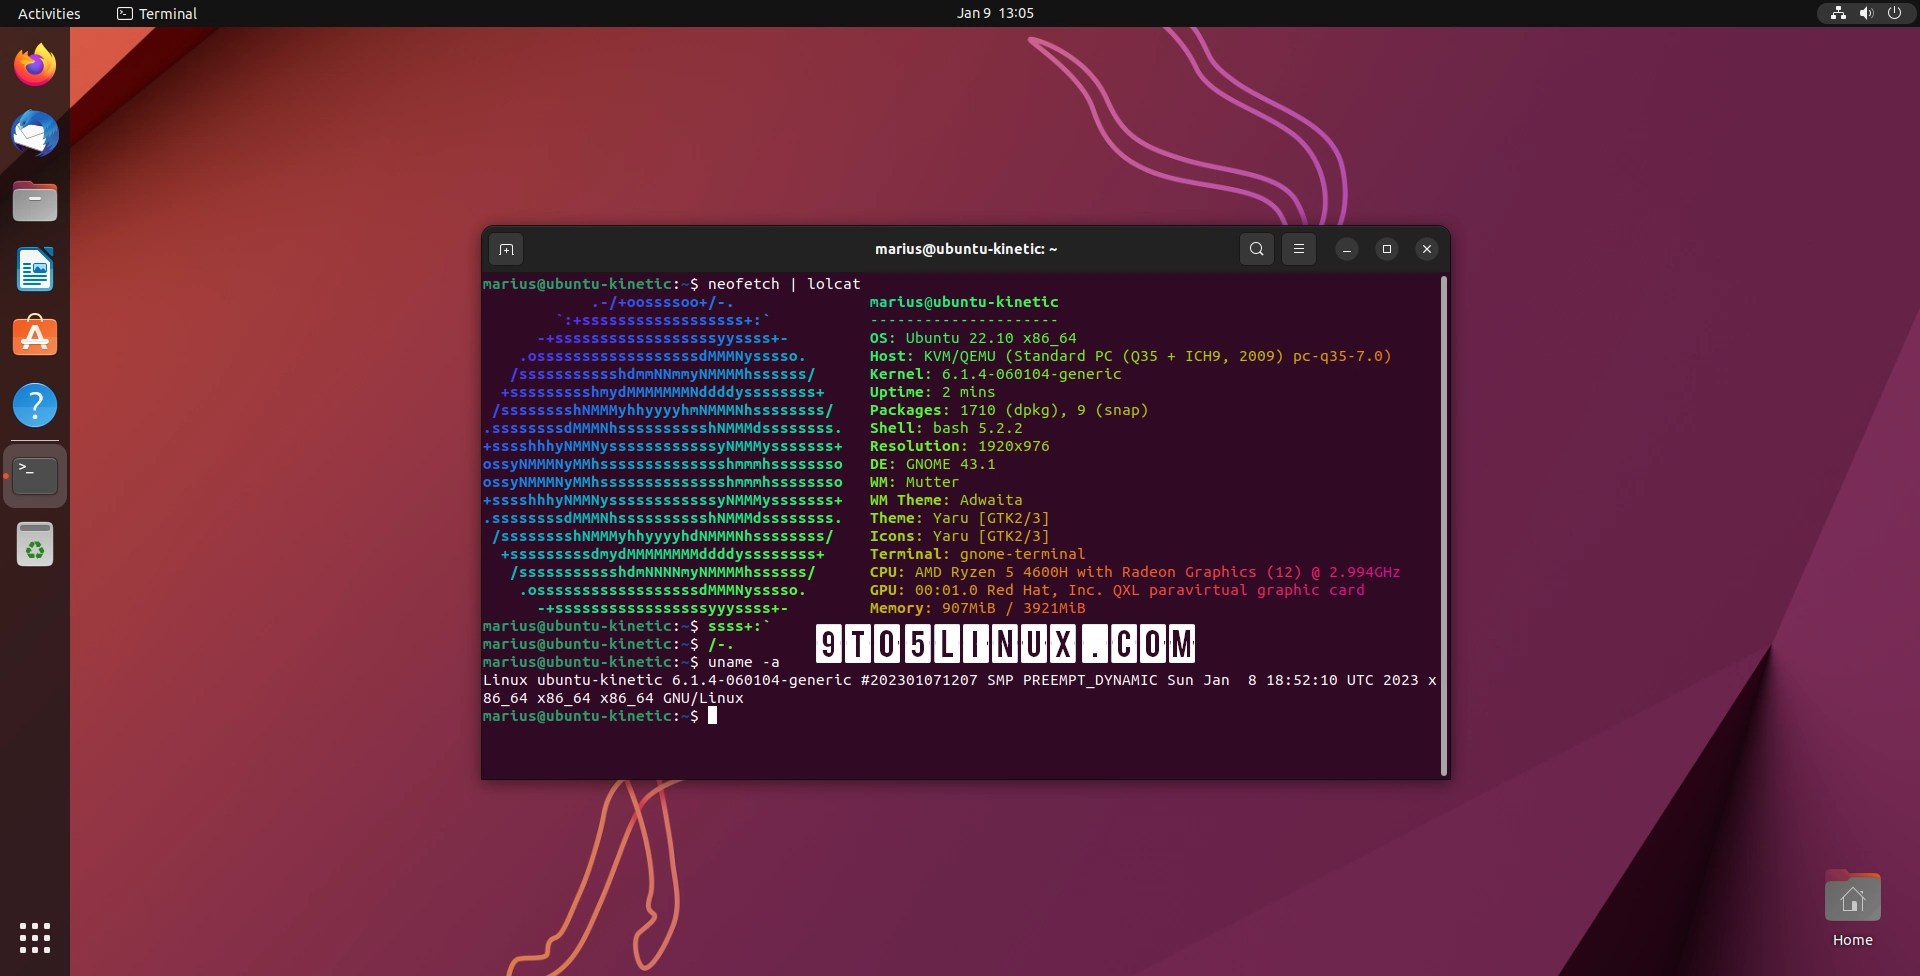Open the Home folder on the desktop
This screenshot has height=976, width=1920.
pyautogui.click(x=1852, y=897)
